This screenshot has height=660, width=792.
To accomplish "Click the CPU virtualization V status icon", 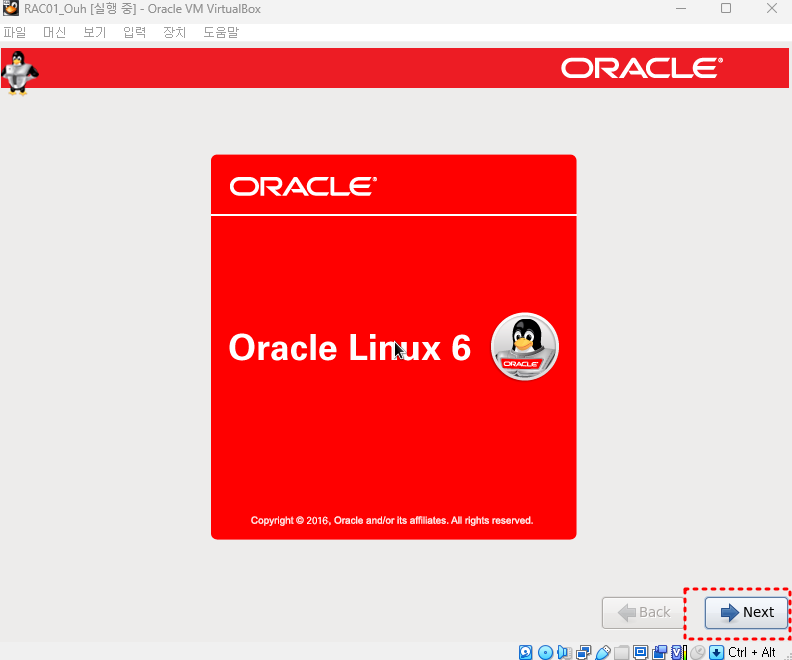I will point(679,652).
